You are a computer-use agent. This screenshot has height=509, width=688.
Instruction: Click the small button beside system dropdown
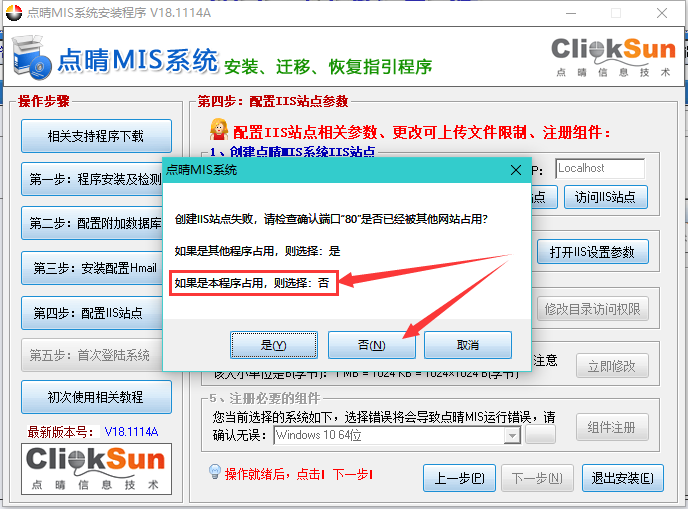coord(541,435)
